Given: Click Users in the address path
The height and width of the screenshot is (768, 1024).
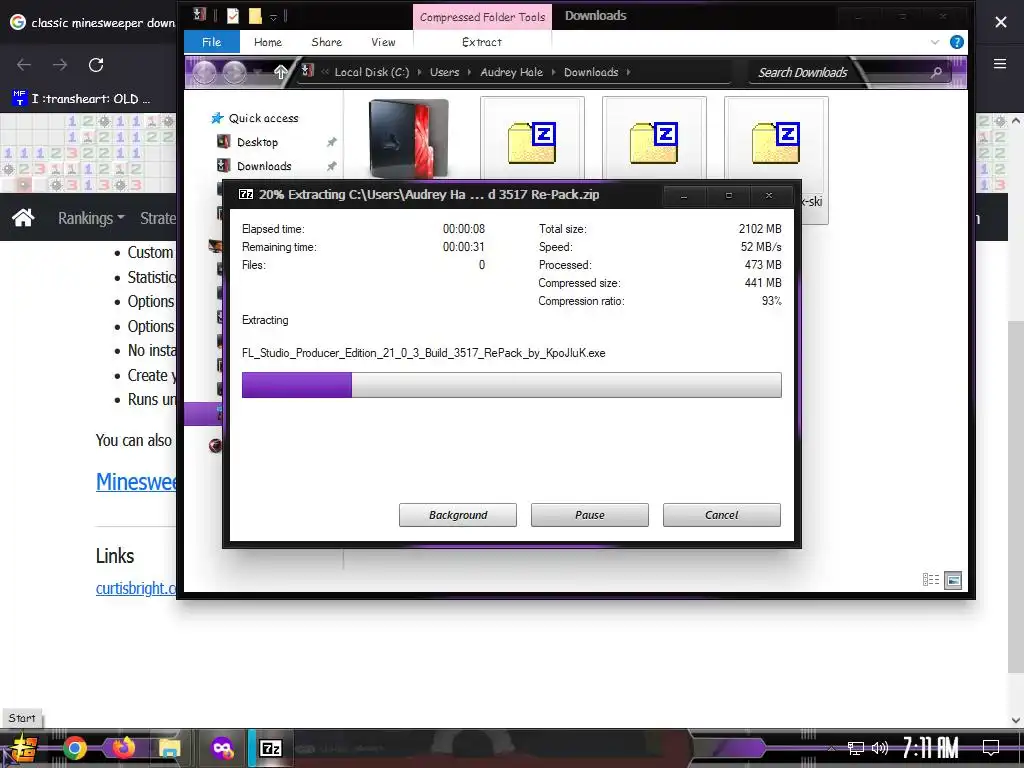Looking at the screenshot, I should (x=444, y=72).
